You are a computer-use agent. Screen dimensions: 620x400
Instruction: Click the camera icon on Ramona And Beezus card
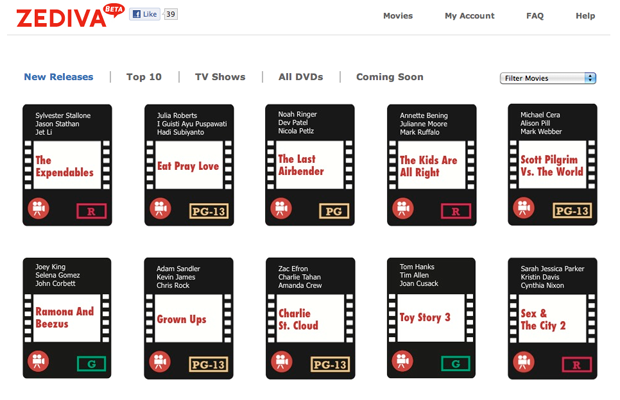38,361
